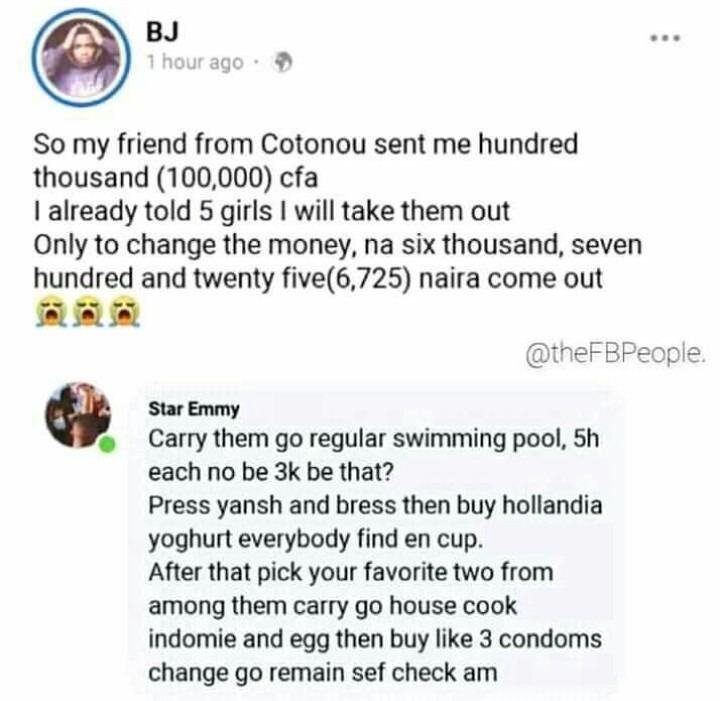720x701 pixels.
Task: Click the Star Emmy commenter name
Action: coord(194,409)
